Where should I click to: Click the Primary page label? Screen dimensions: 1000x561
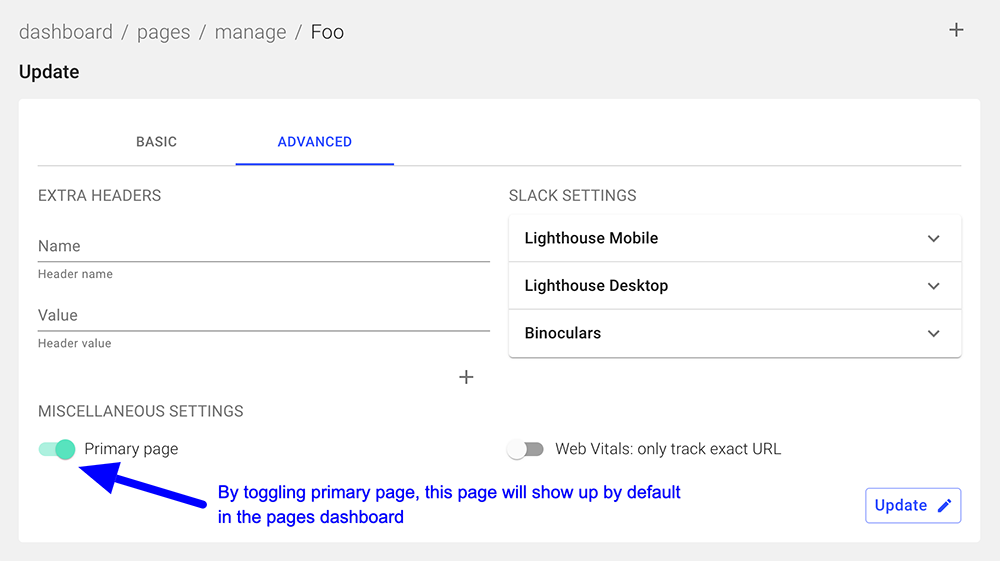131,449
